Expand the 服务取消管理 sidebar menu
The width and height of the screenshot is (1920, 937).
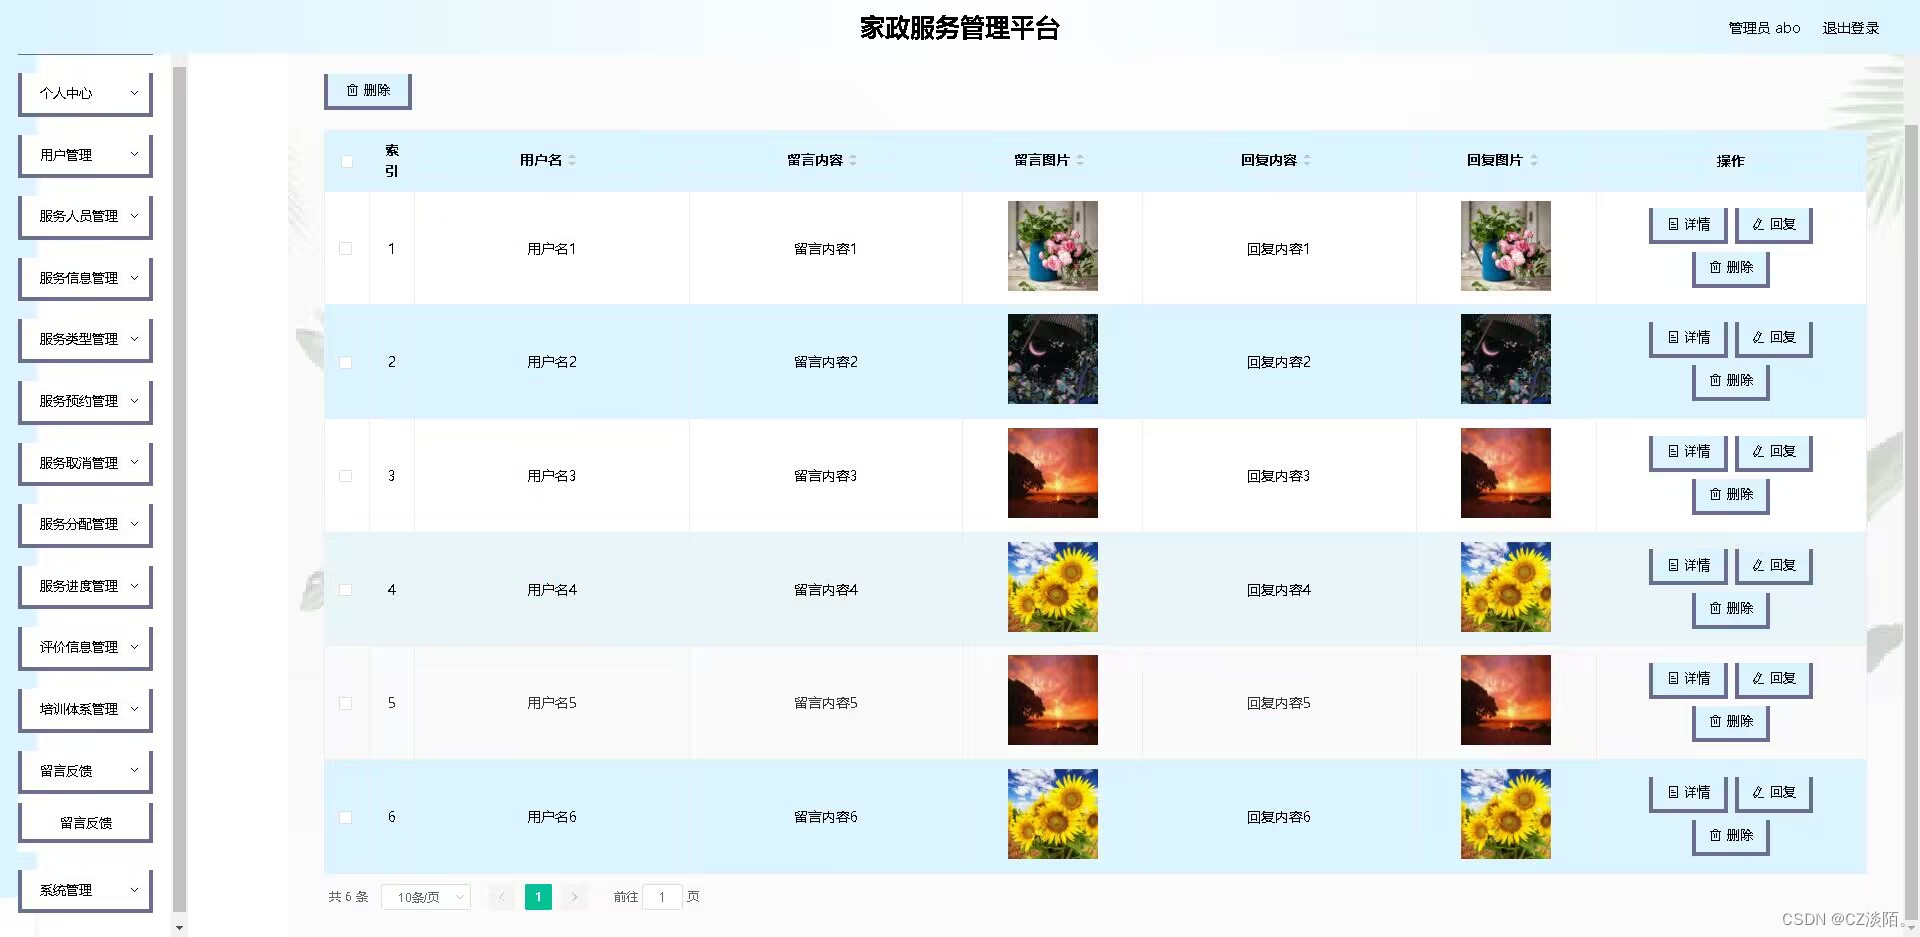(85, 463)
